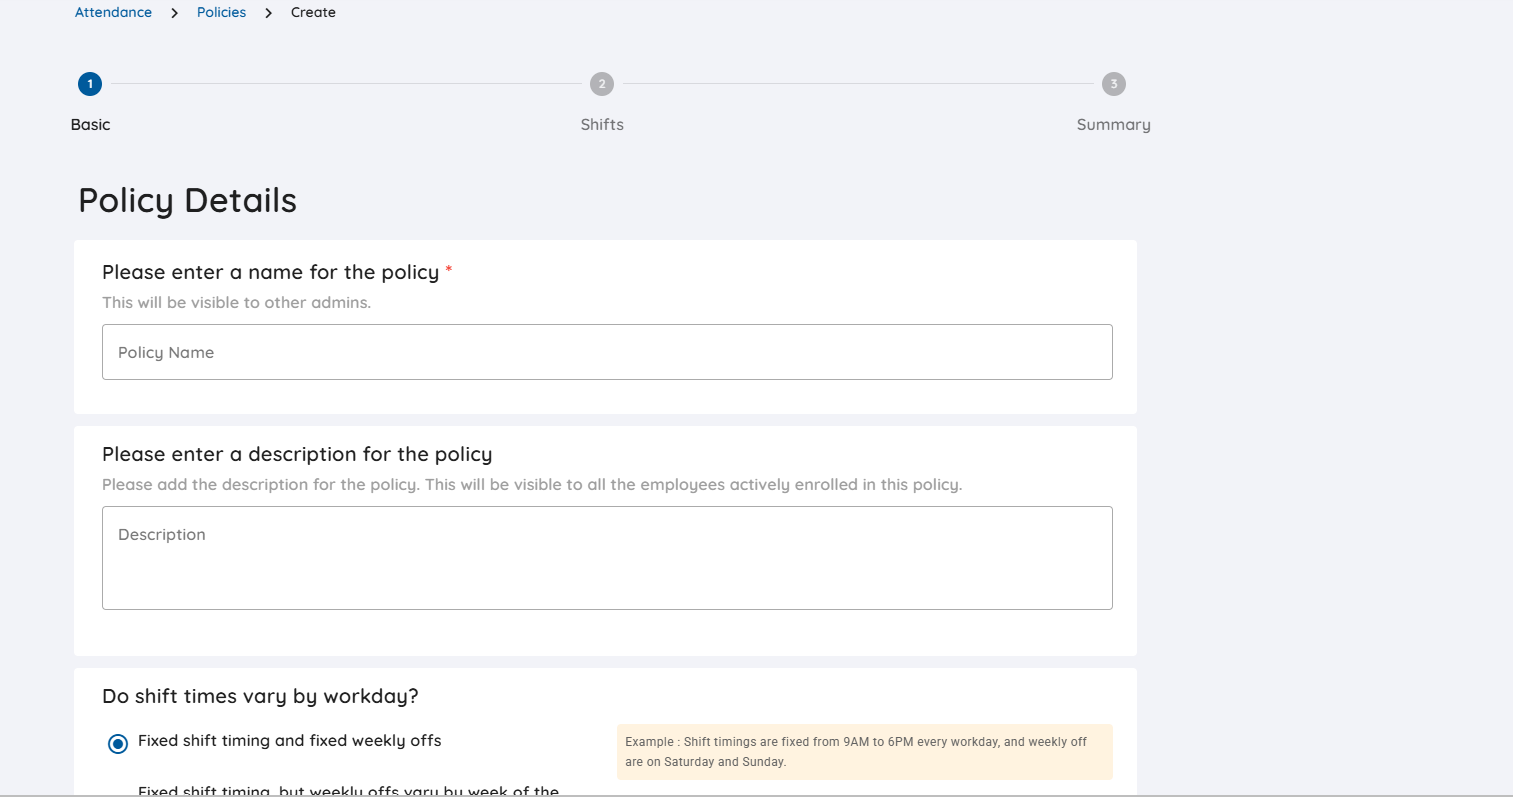Click into the Description text area
Image resolution: width=1513 pixels, height=797 pixels.
(607, 558)
